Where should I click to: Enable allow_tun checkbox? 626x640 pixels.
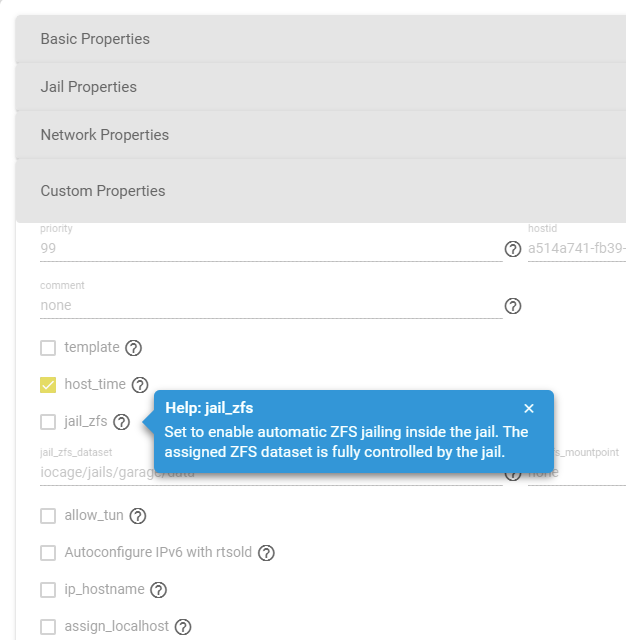click(x=48, y=516)
